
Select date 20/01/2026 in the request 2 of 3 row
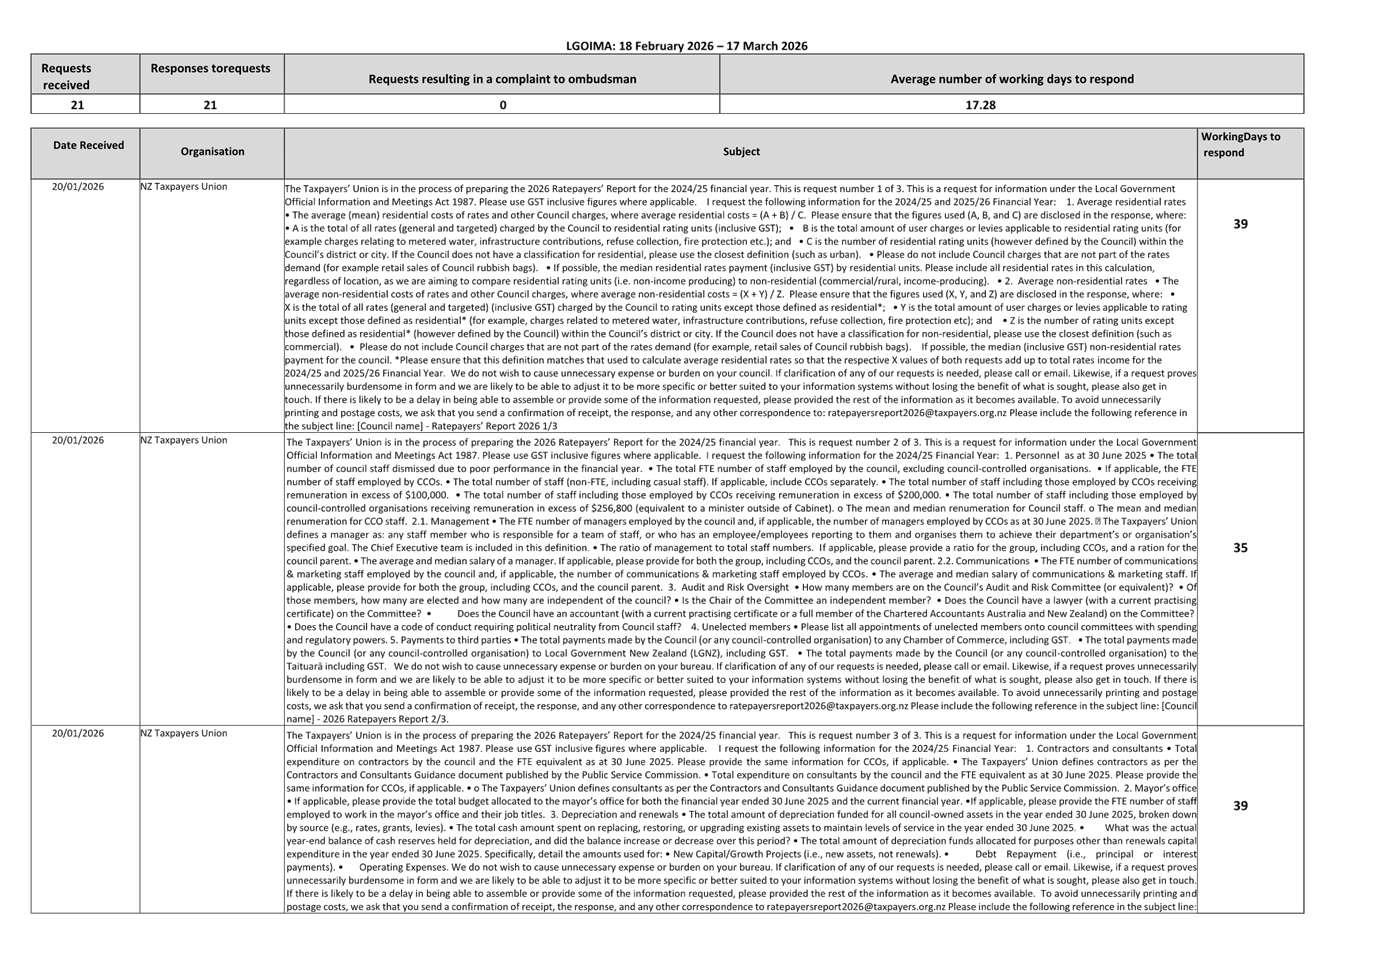[78, 440]
